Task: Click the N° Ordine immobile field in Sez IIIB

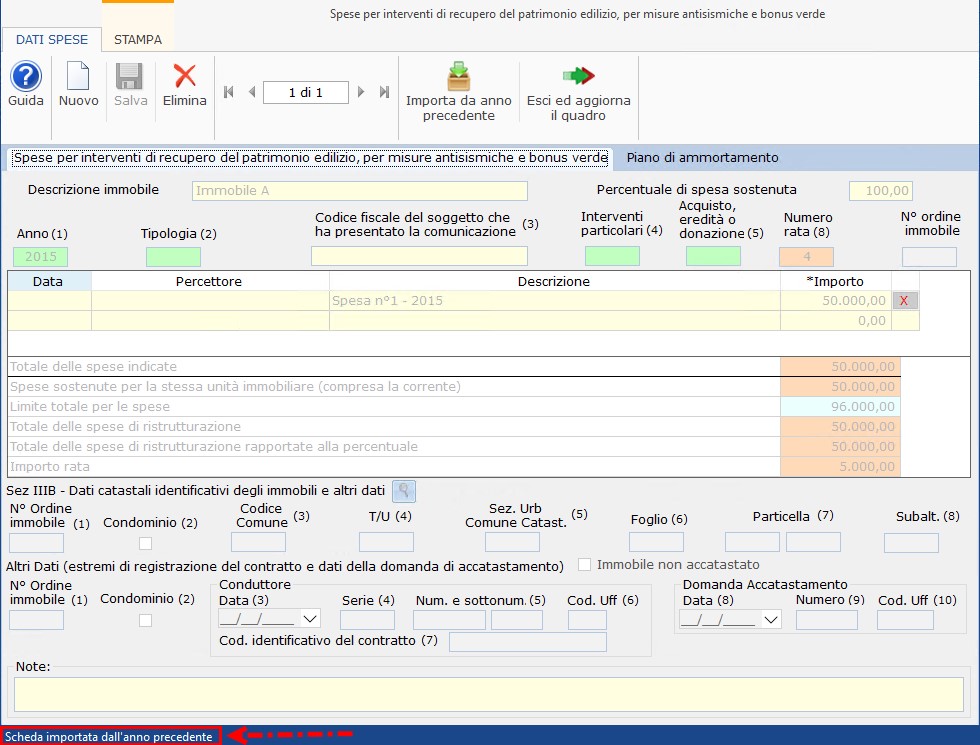Action: [36, 542]
